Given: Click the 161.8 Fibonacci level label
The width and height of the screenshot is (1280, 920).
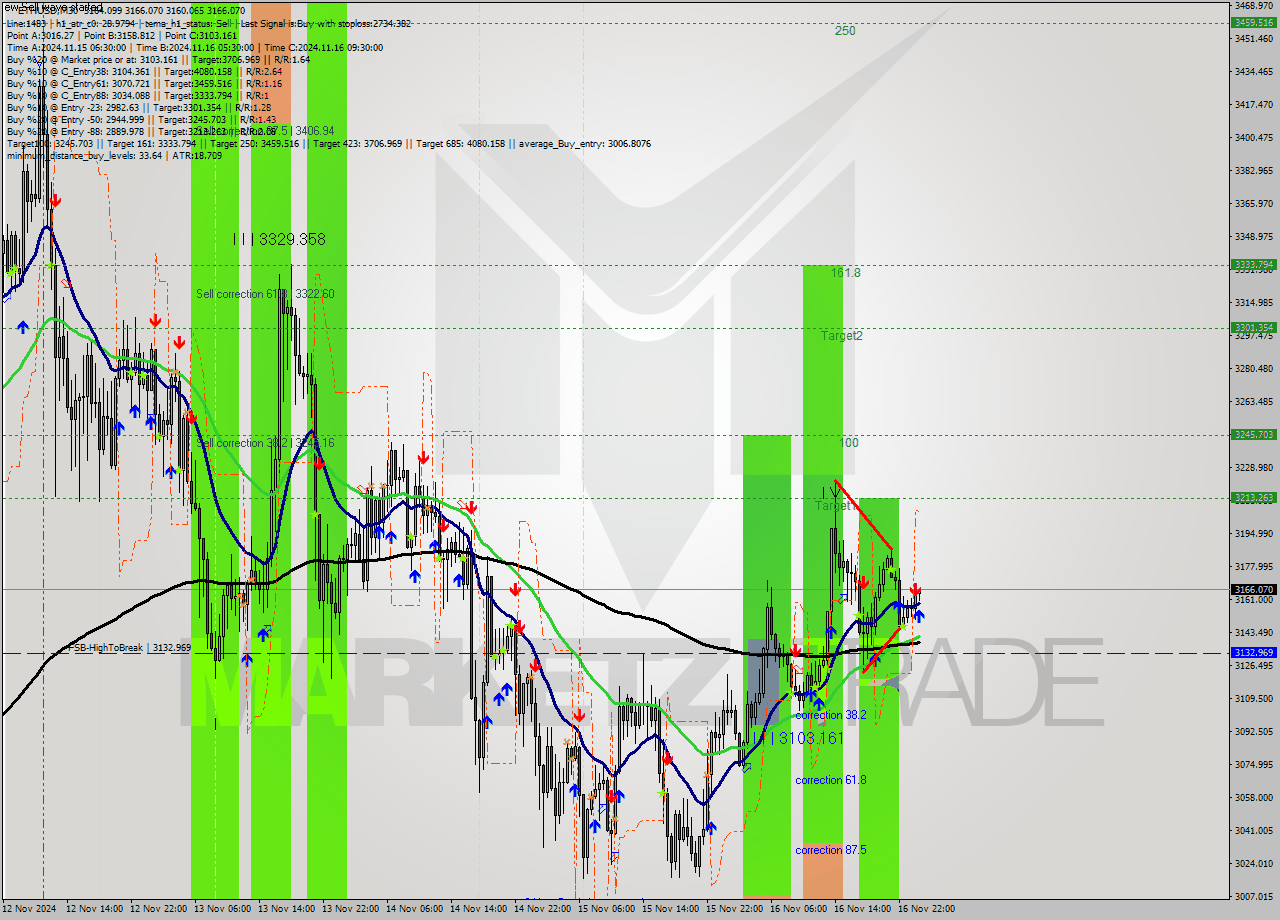Looking at the screenshot, I should tap(845, 272).
